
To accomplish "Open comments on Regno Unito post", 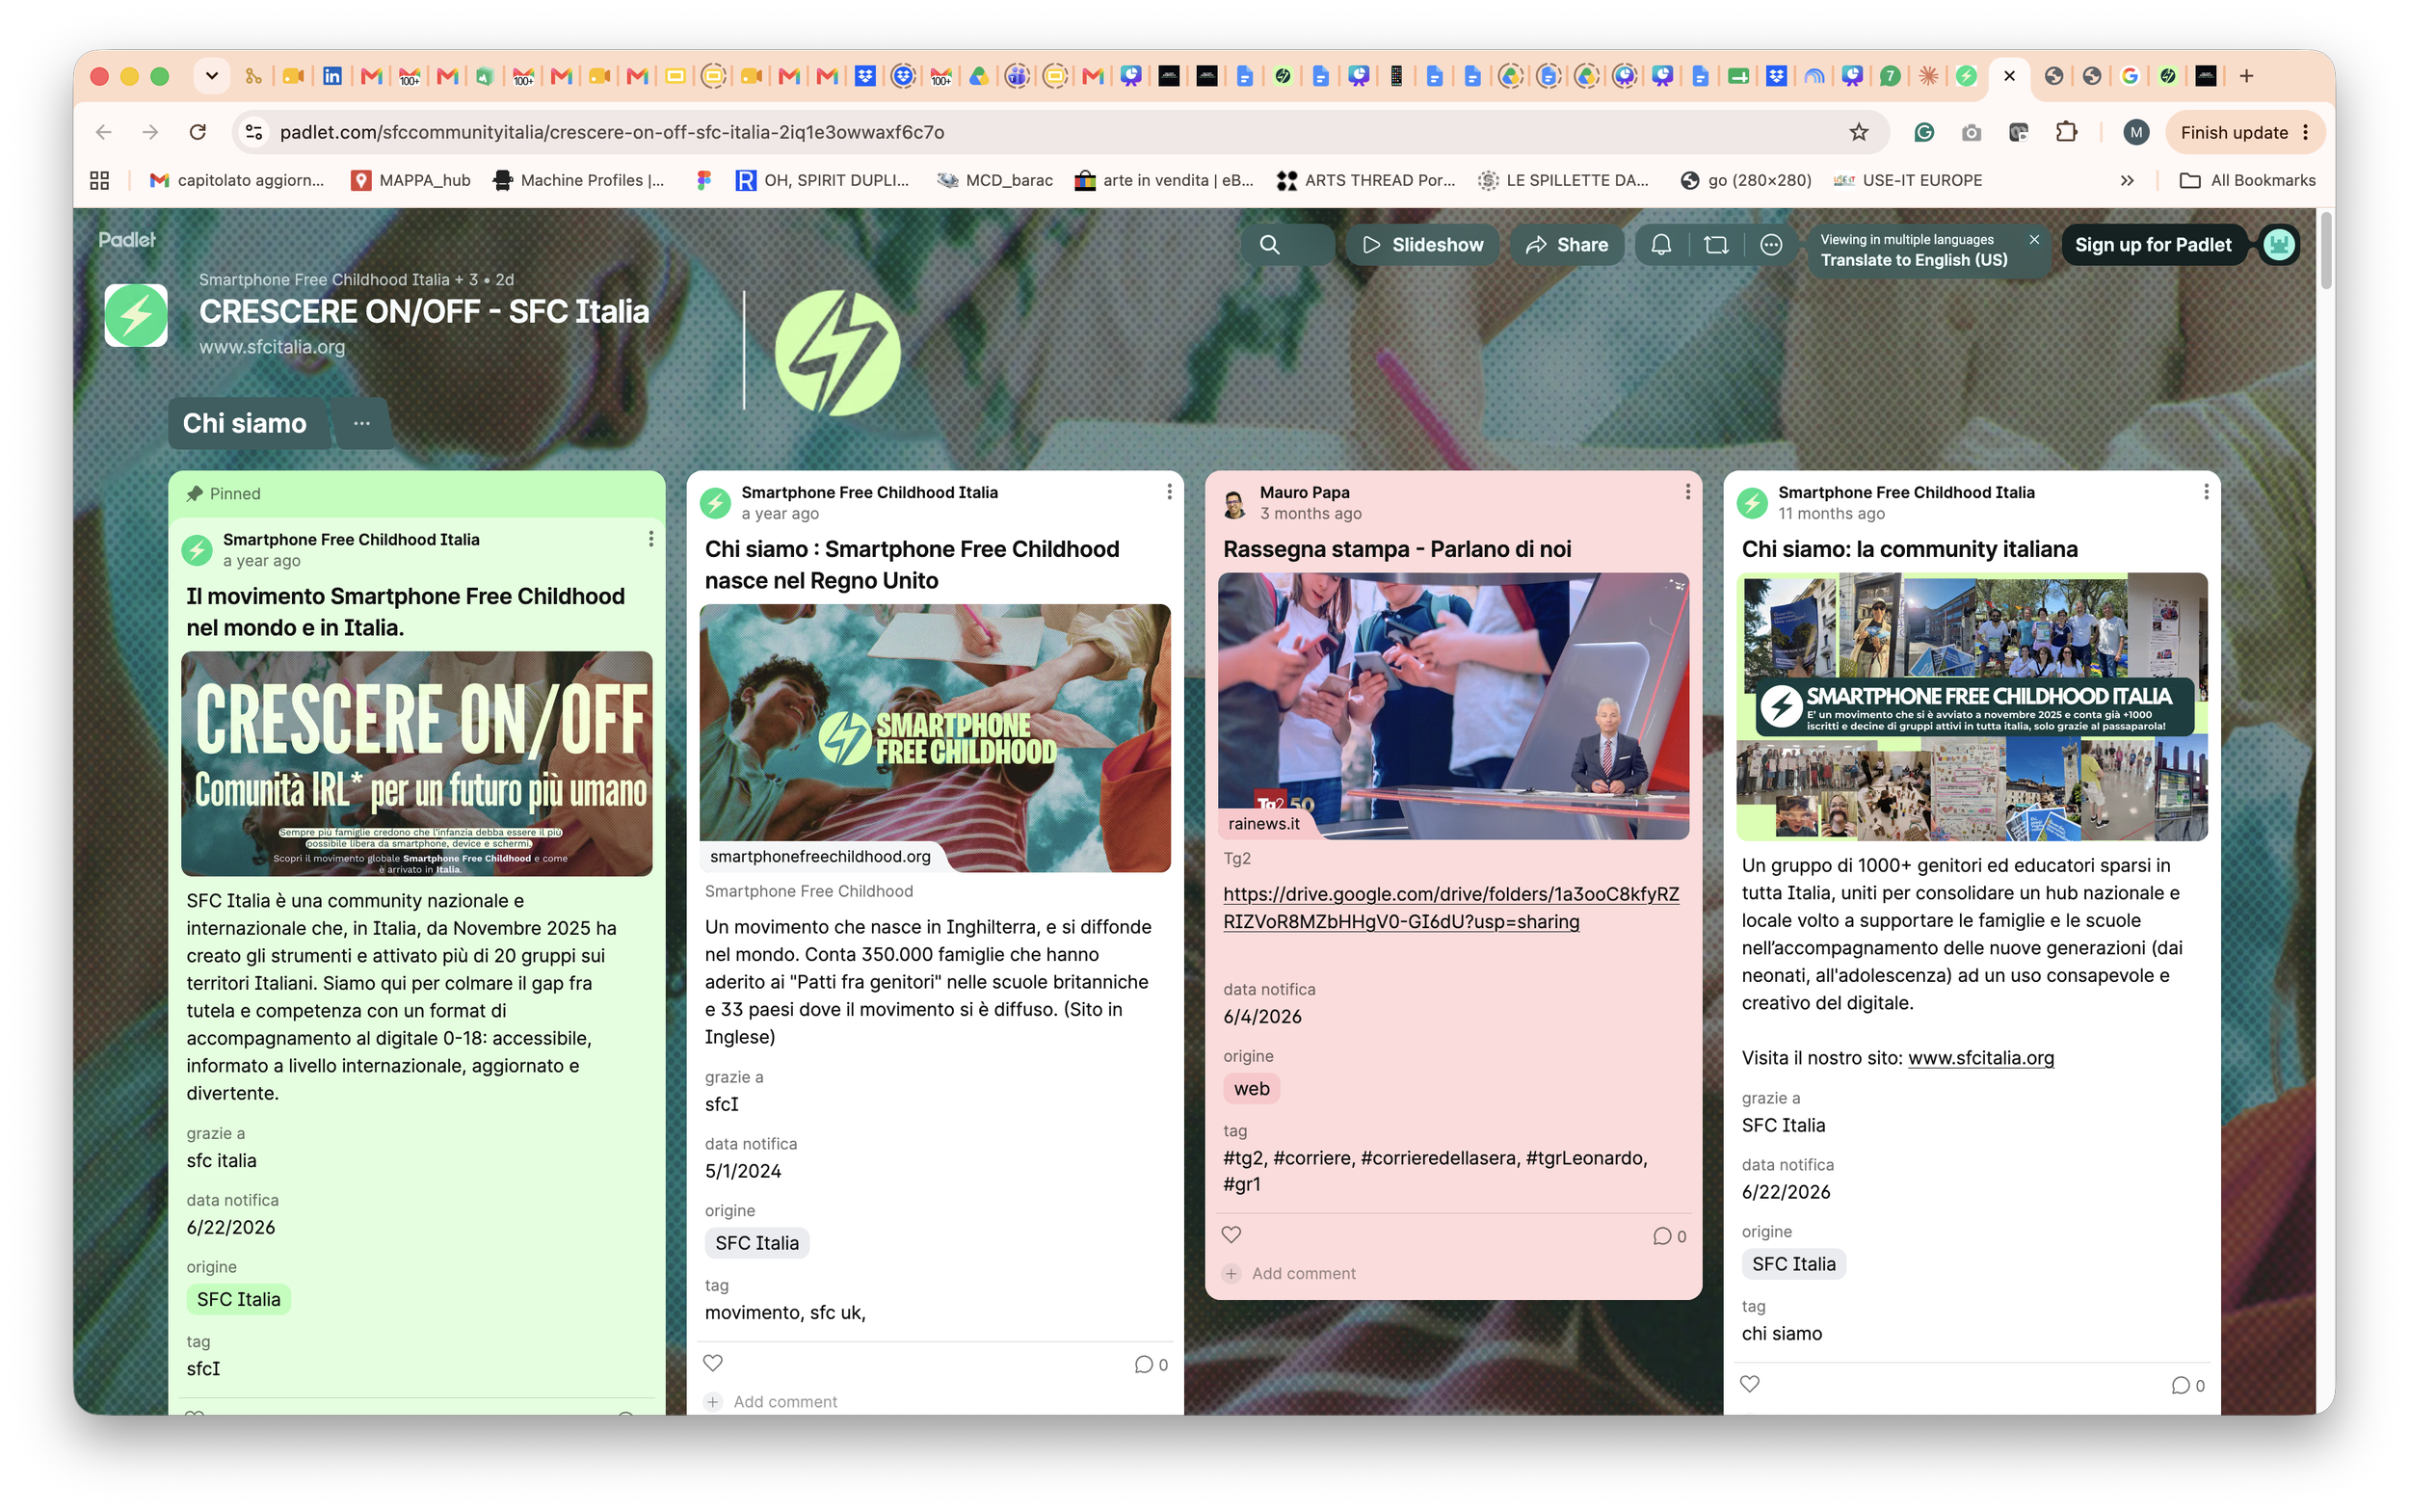I will pos(1151,1364).
